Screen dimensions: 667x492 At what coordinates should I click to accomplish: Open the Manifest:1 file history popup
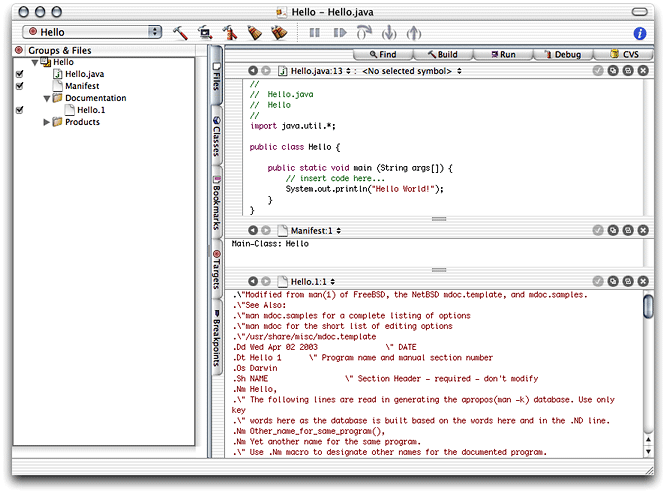pyautogui.click(x=310, y=230)
